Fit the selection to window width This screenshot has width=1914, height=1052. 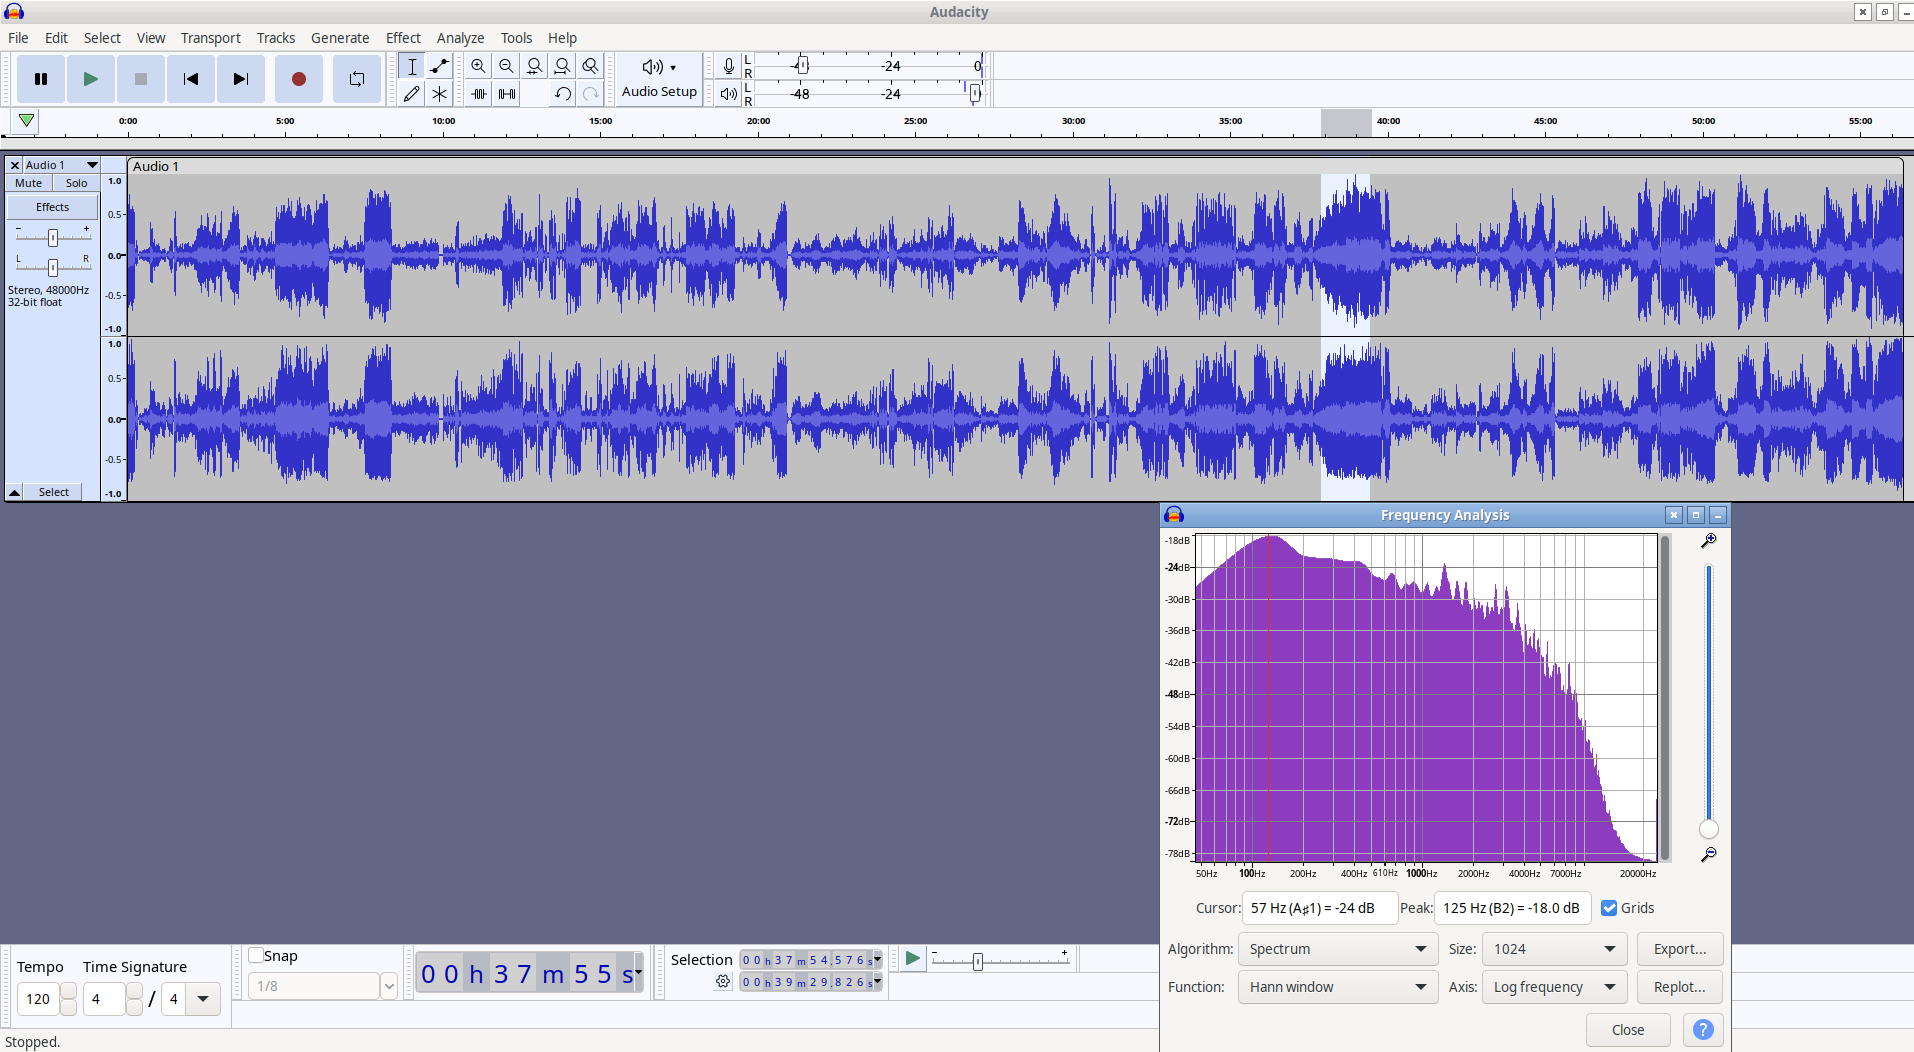tap(535, 66)
